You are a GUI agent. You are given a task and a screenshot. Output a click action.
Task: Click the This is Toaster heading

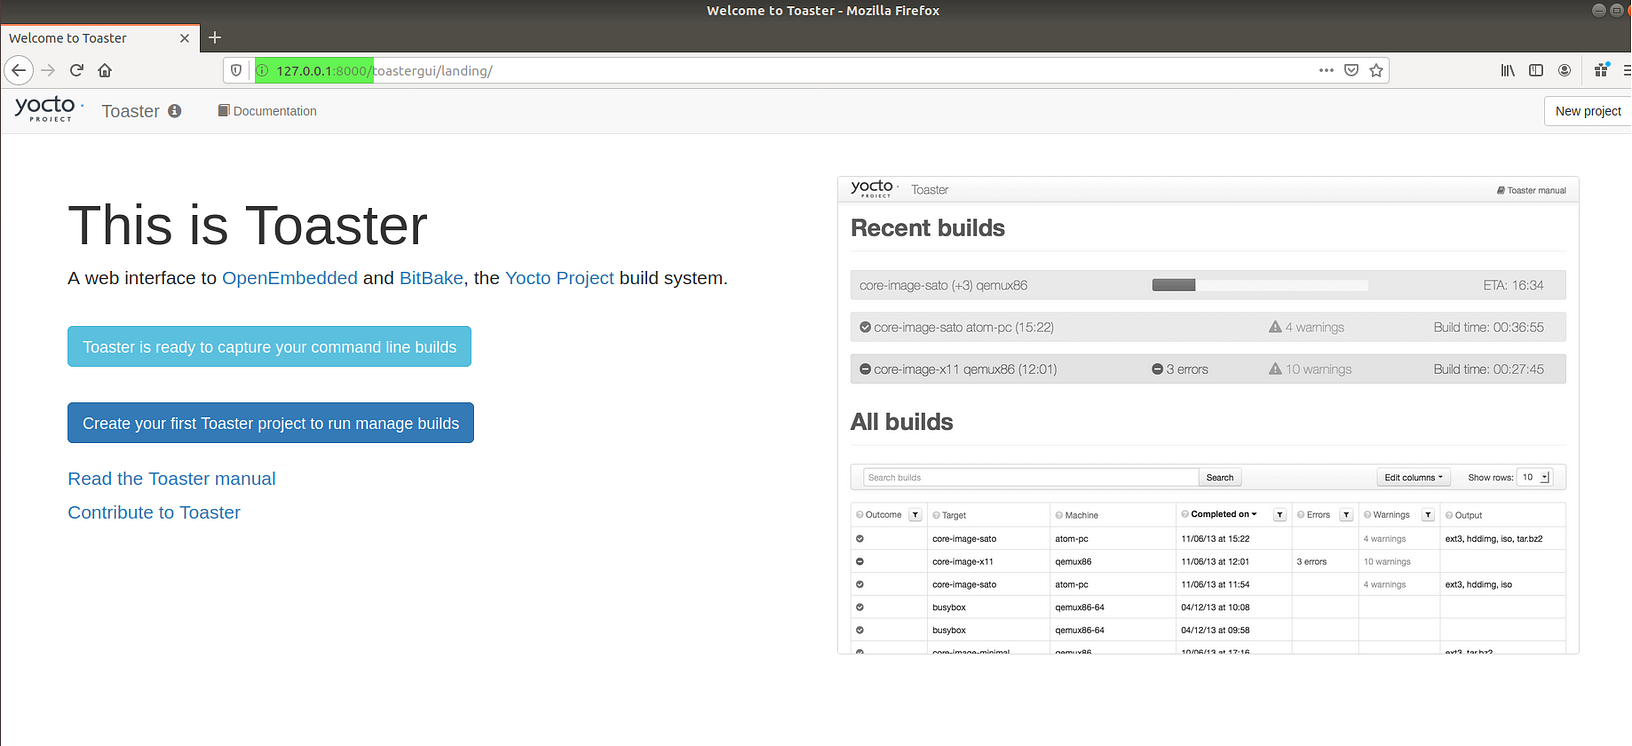(248, 225)
